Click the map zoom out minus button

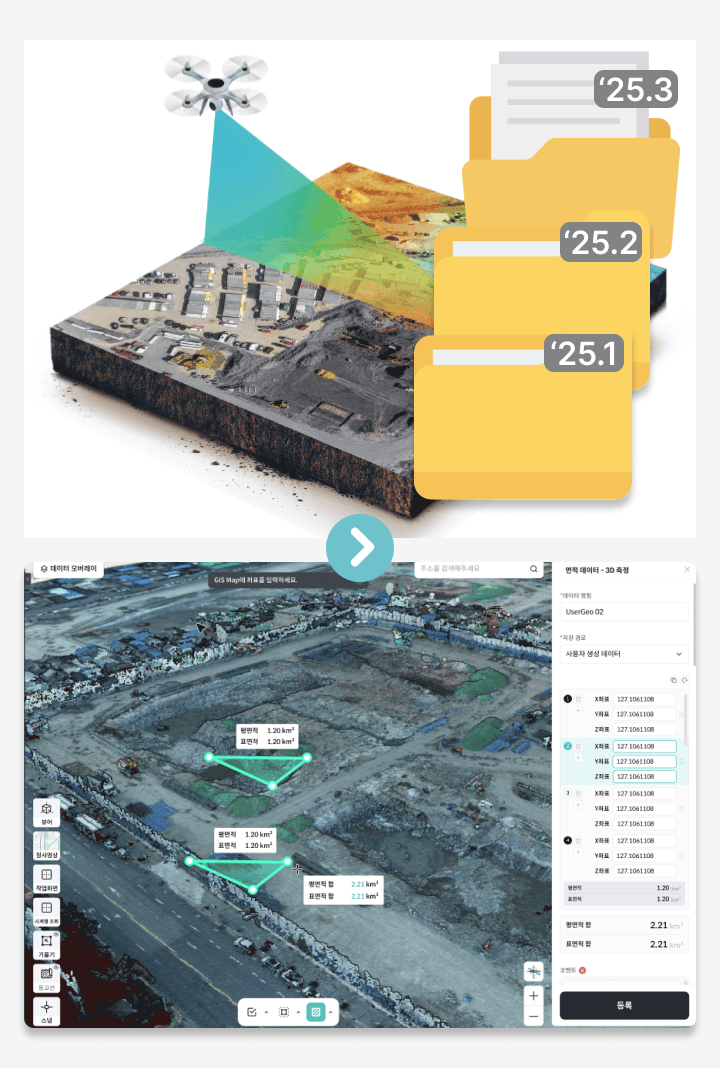[534, 1015]
